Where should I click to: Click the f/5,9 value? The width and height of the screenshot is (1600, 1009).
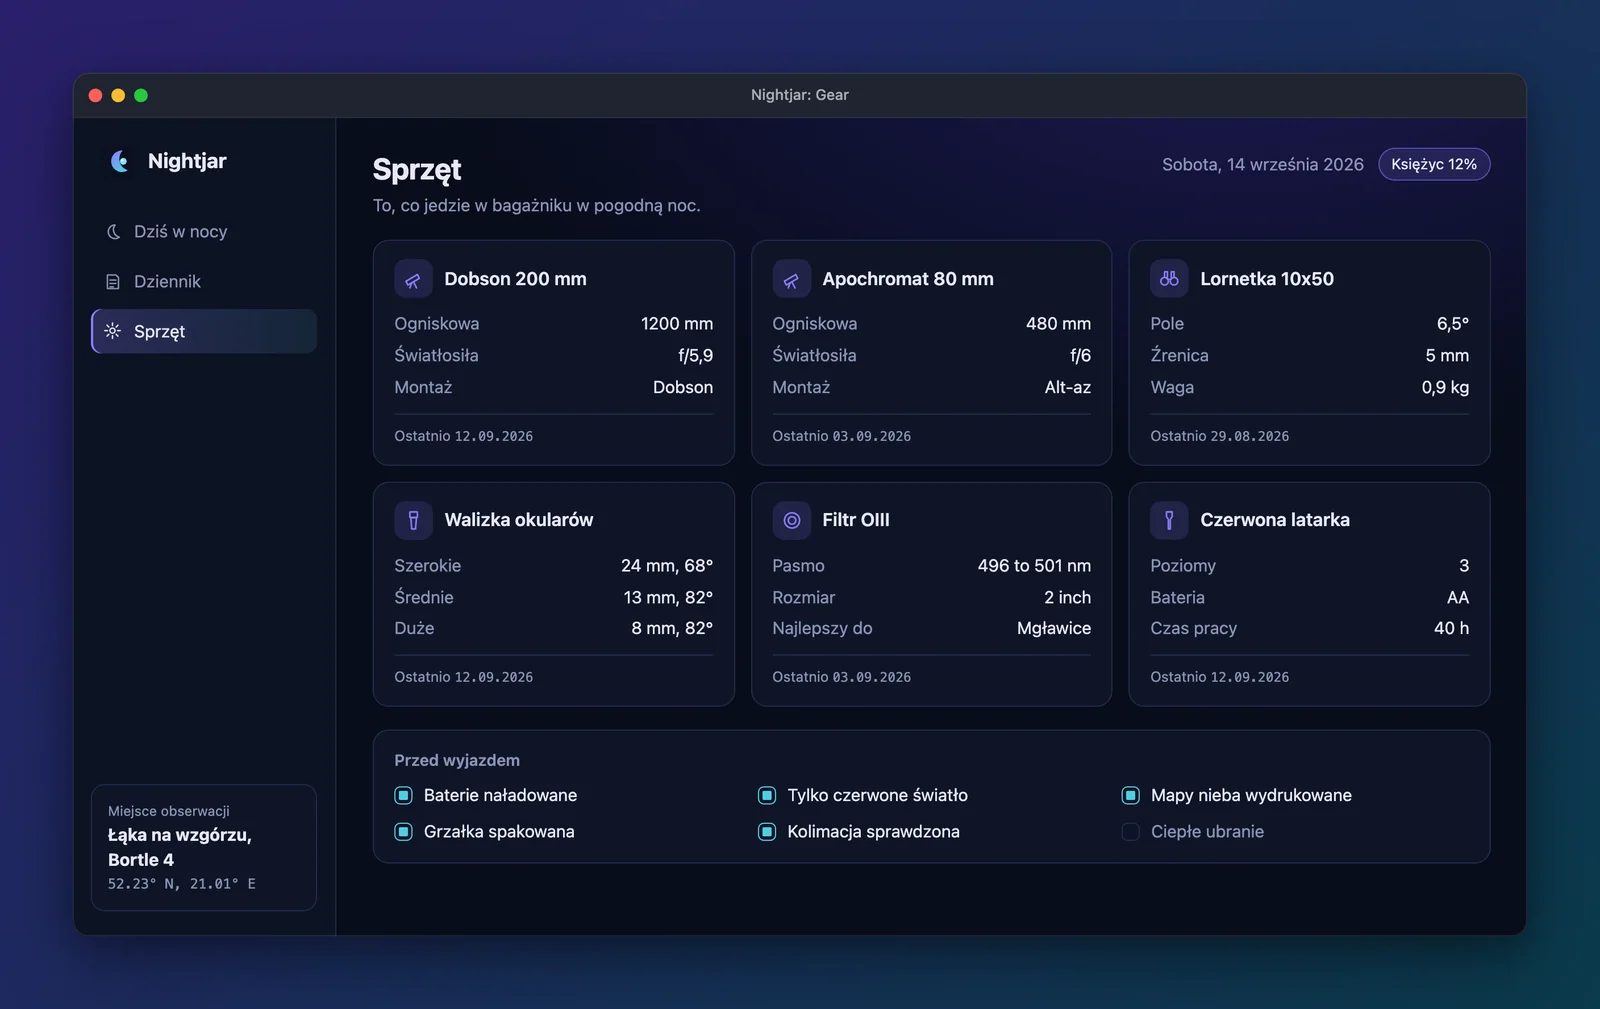coord(696,355)
